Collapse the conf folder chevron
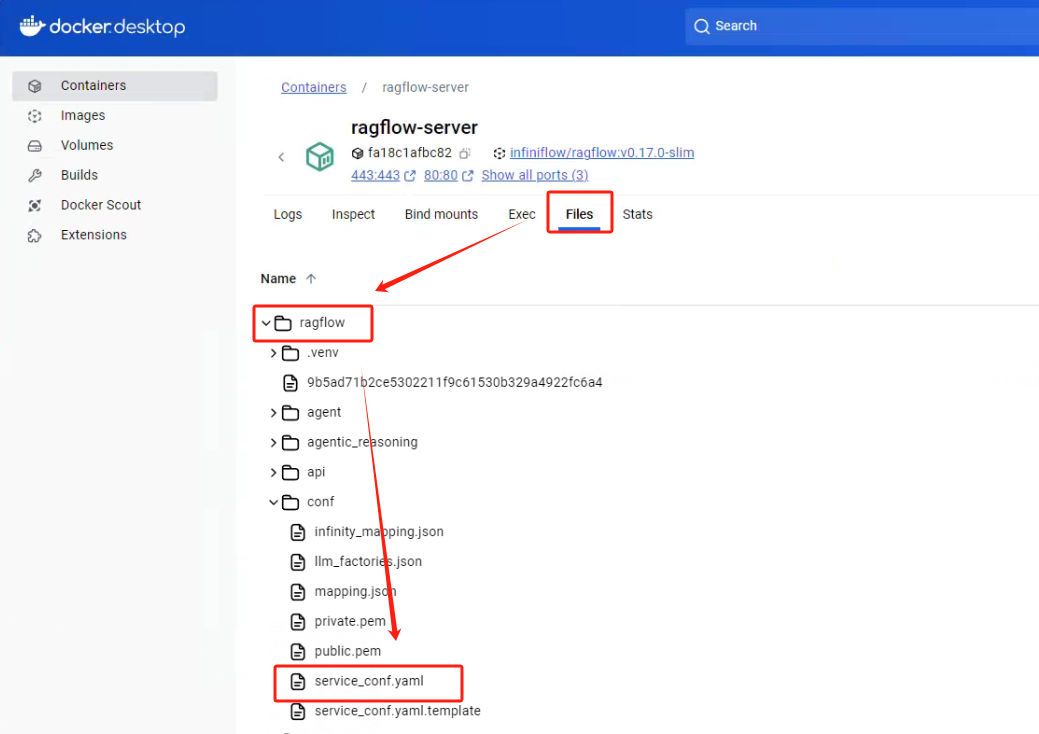Screen dimensions: 1039x734 [x=273, y=502]
